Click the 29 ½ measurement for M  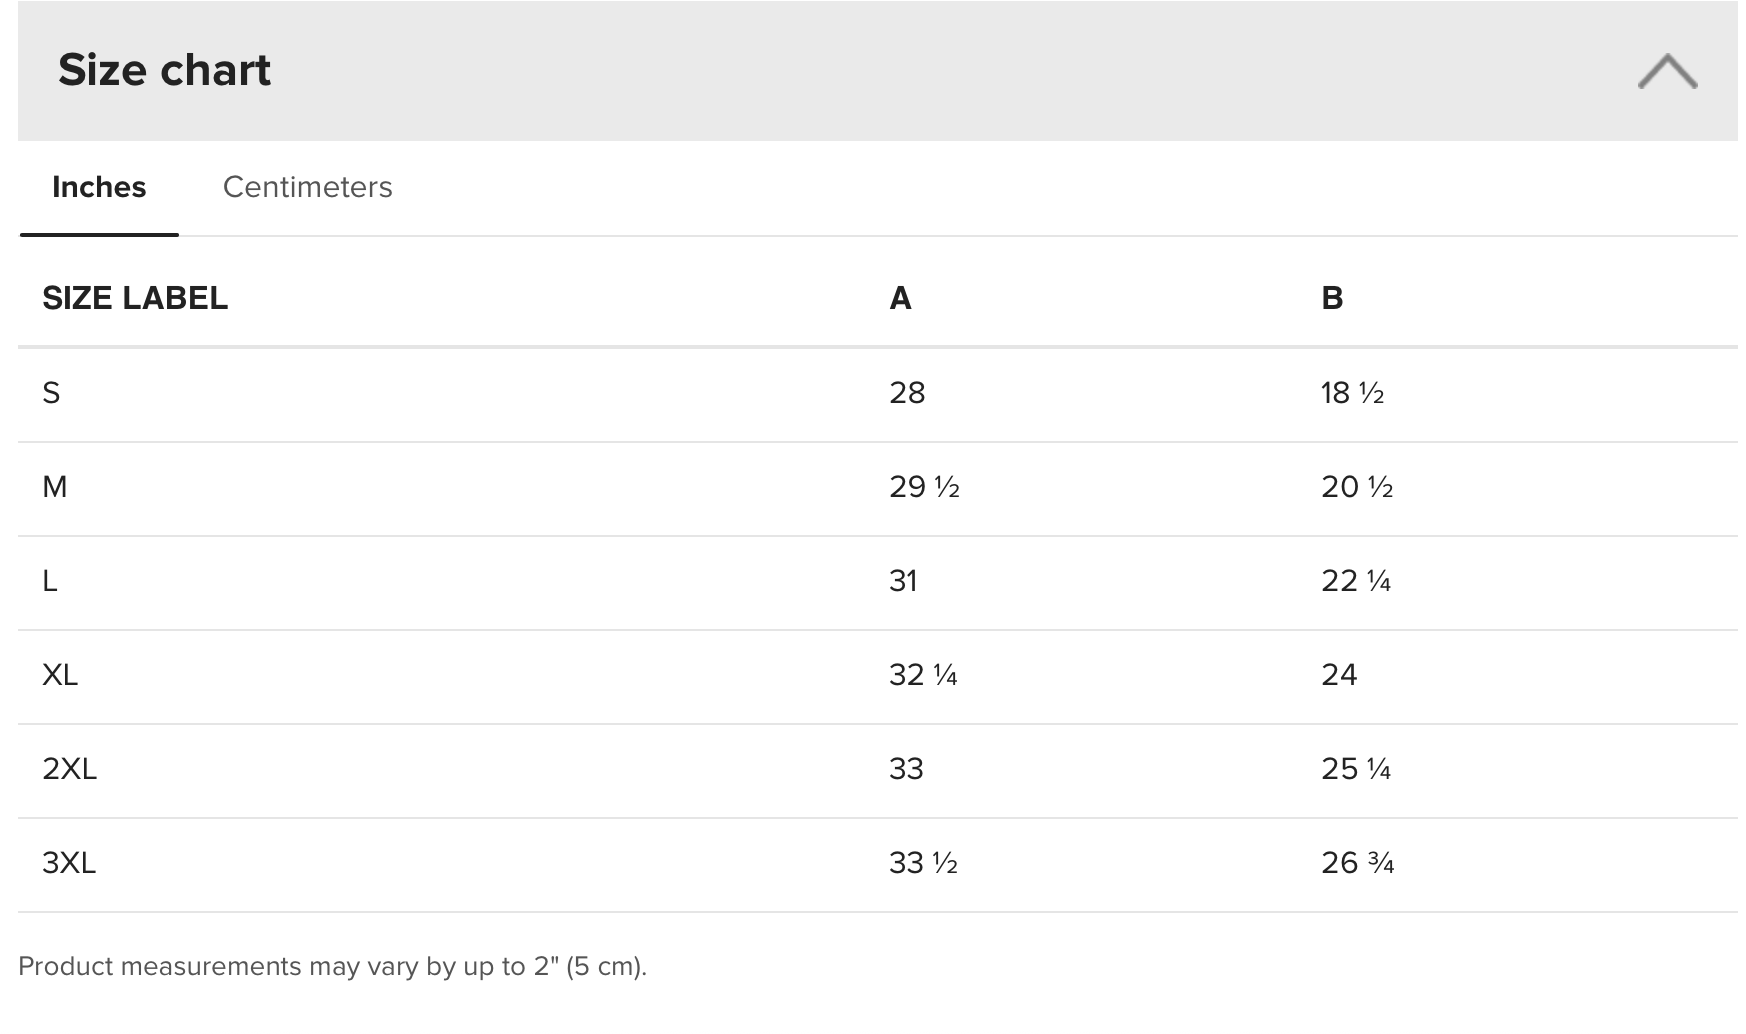[924, 487]
